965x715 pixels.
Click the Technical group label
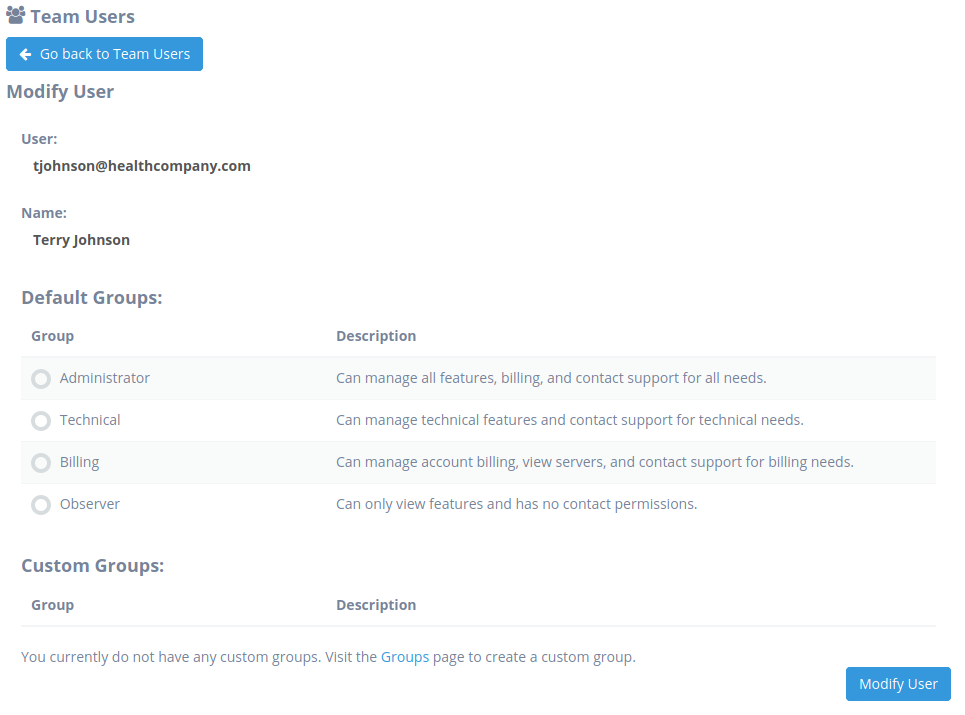click(x=90, y=420)
